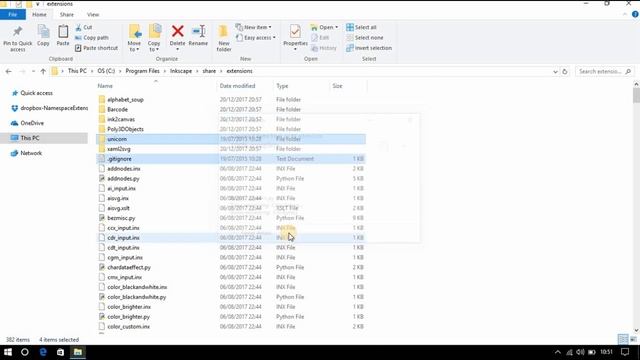Navigate to Inkscape in breadcrumb
This screenshot has height=360, width=640.
click(x=181, y=71)
